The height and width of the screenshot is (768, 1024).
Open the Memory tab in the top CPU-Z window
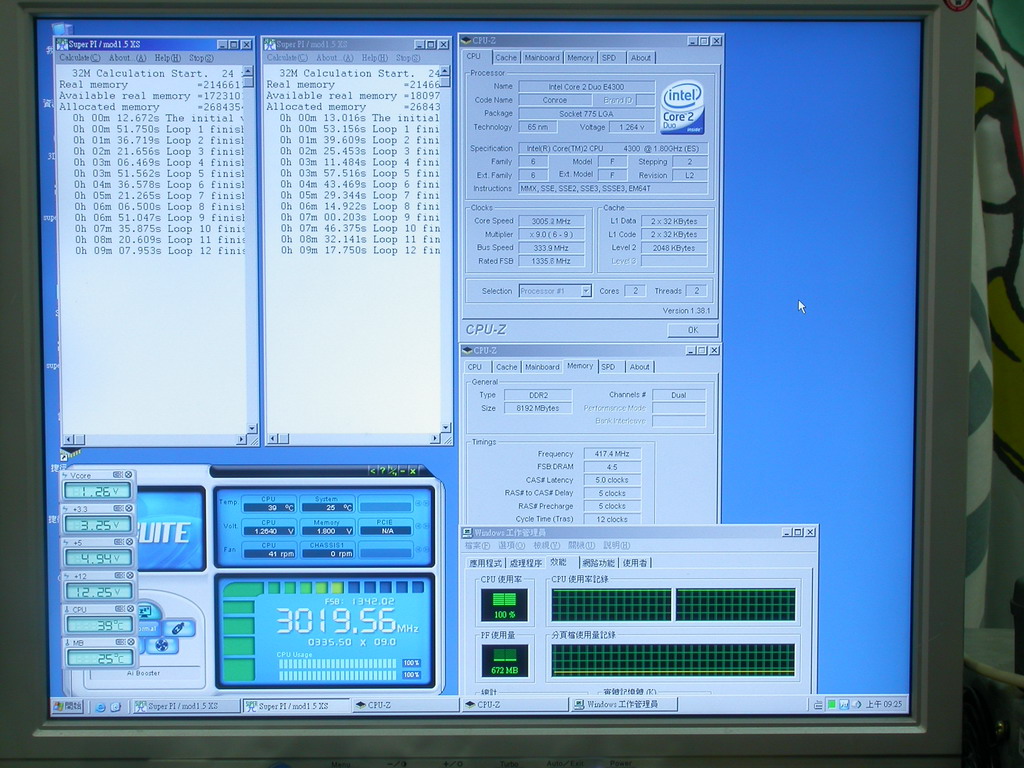580,57
